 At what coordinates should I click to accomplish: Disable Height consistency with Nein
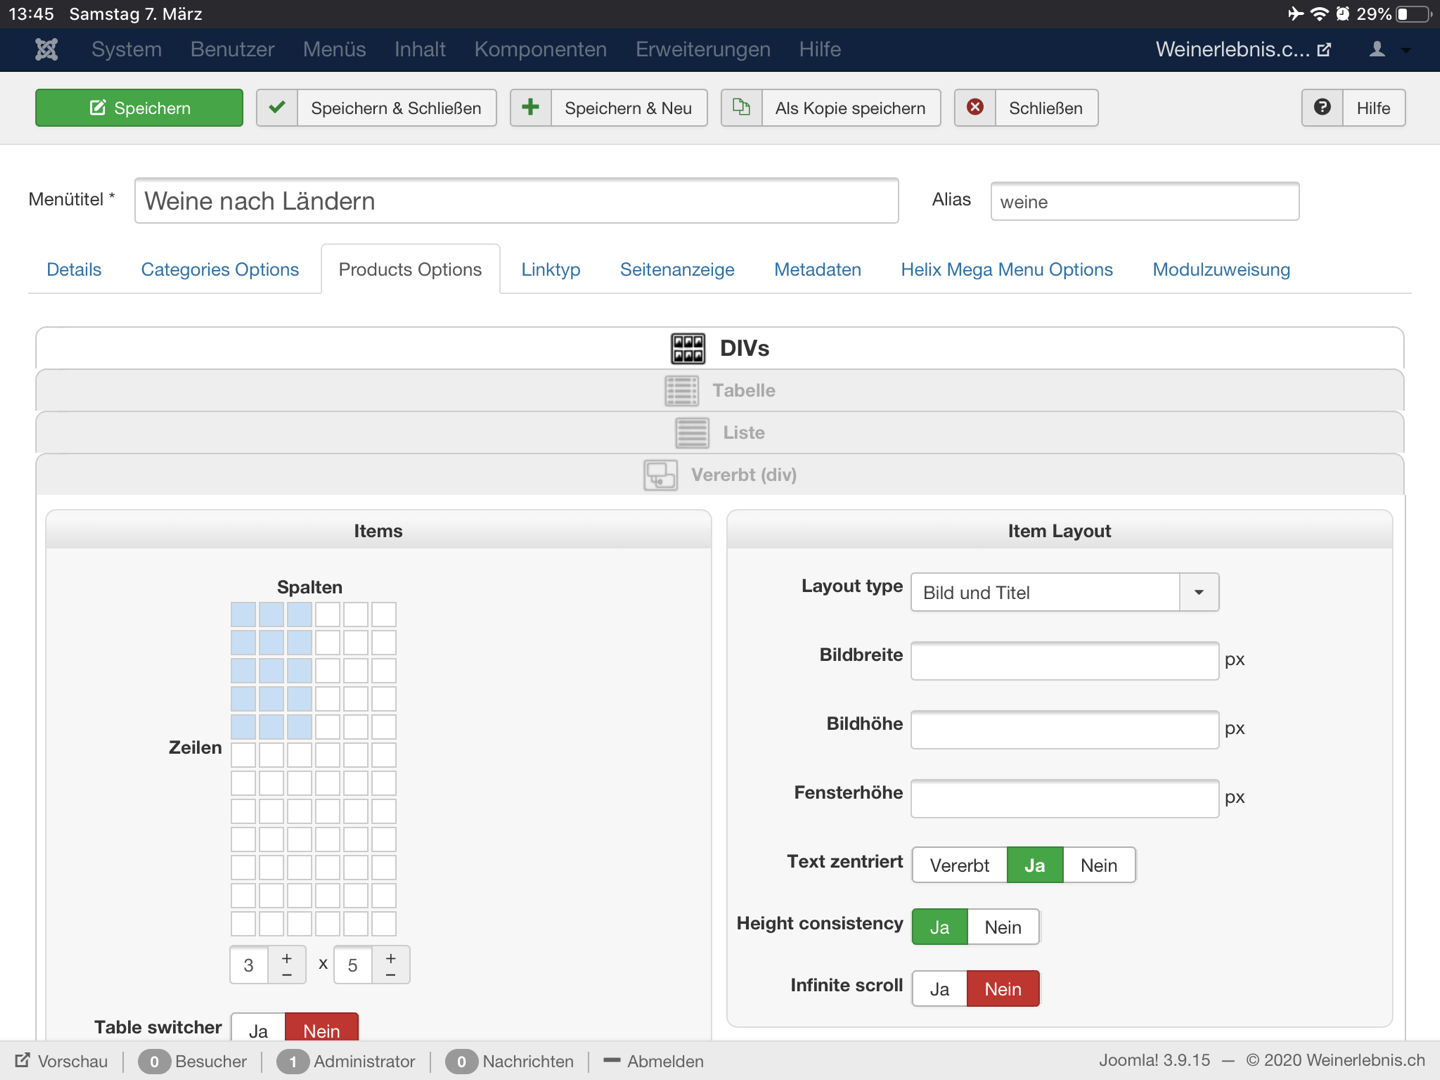tap(1002, 927)
